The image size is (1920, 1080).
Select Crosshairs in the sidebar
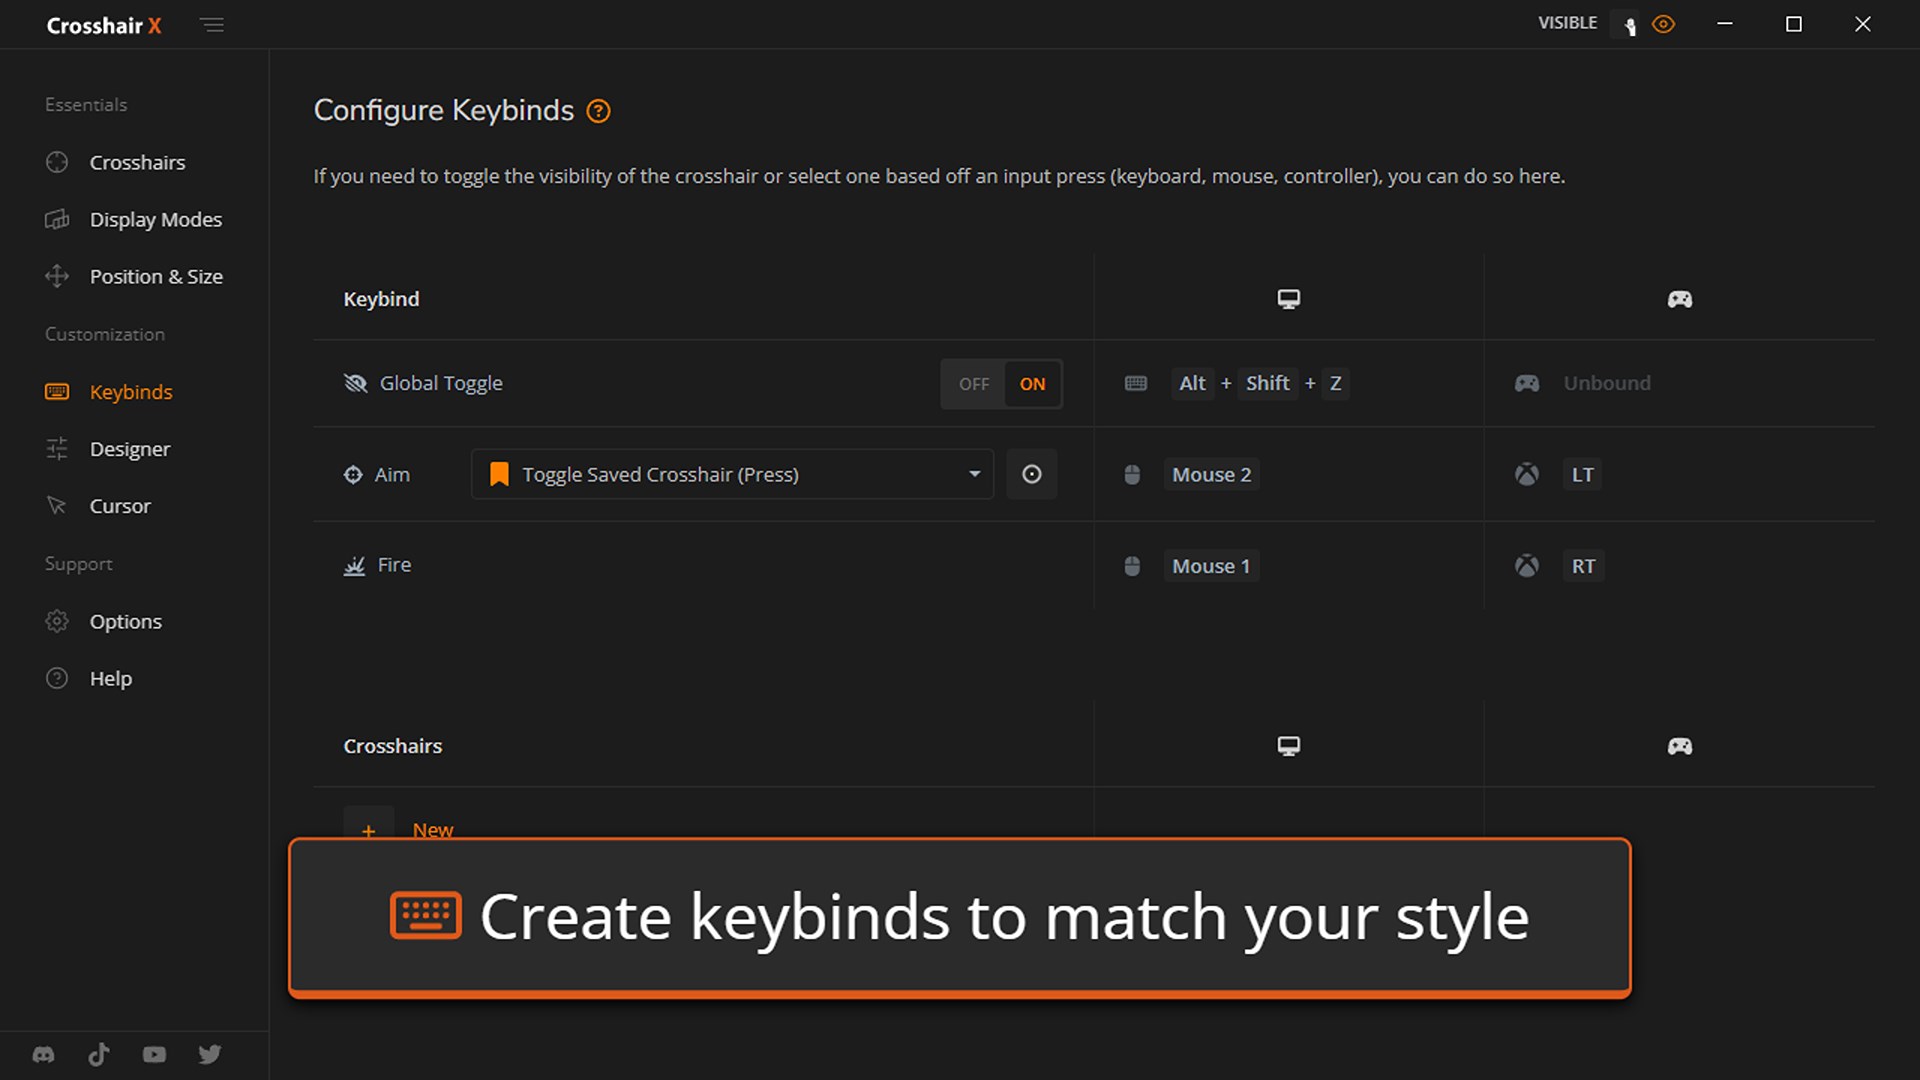[x=137, y=162]
